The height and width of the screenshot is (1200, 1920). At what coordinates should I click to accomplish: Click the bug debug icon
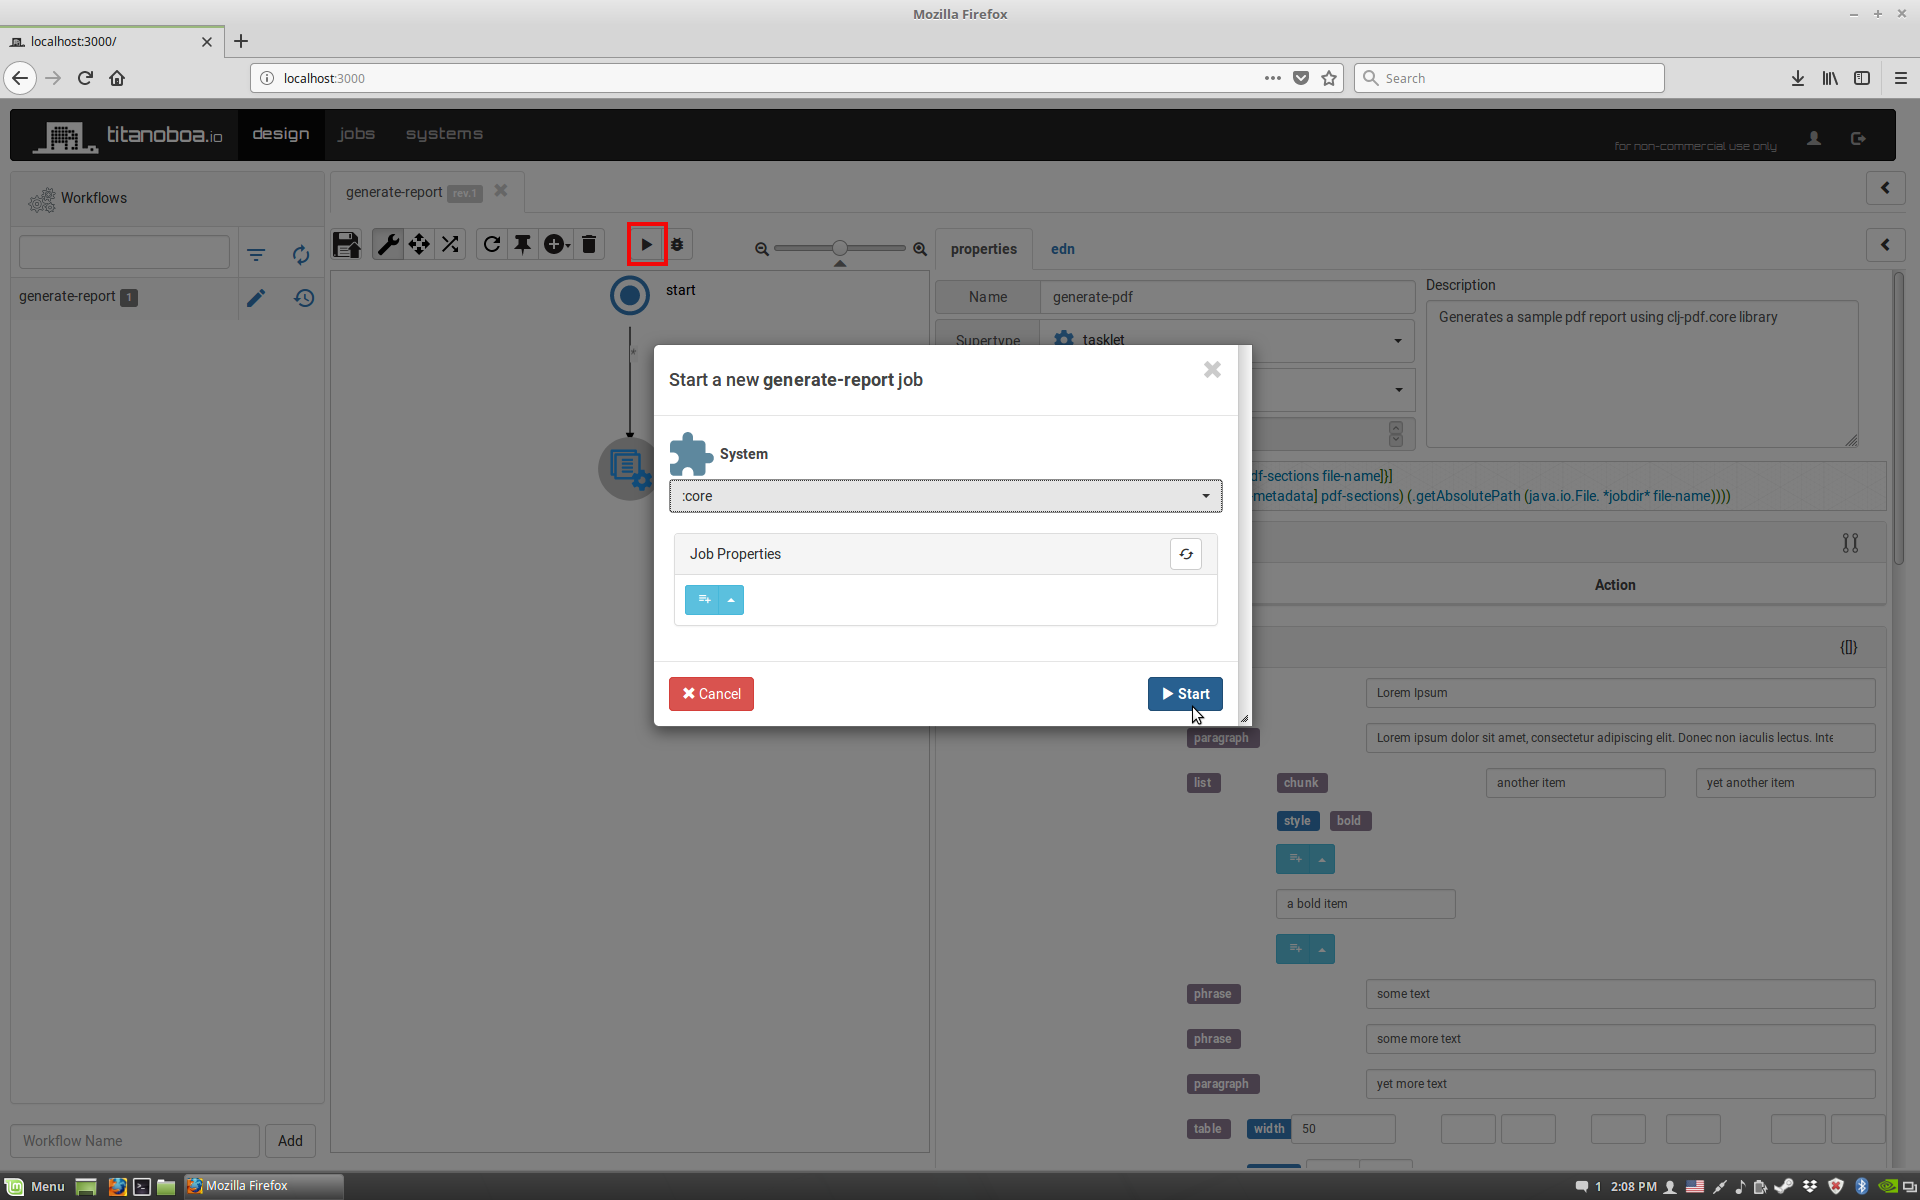click(677, 245)
